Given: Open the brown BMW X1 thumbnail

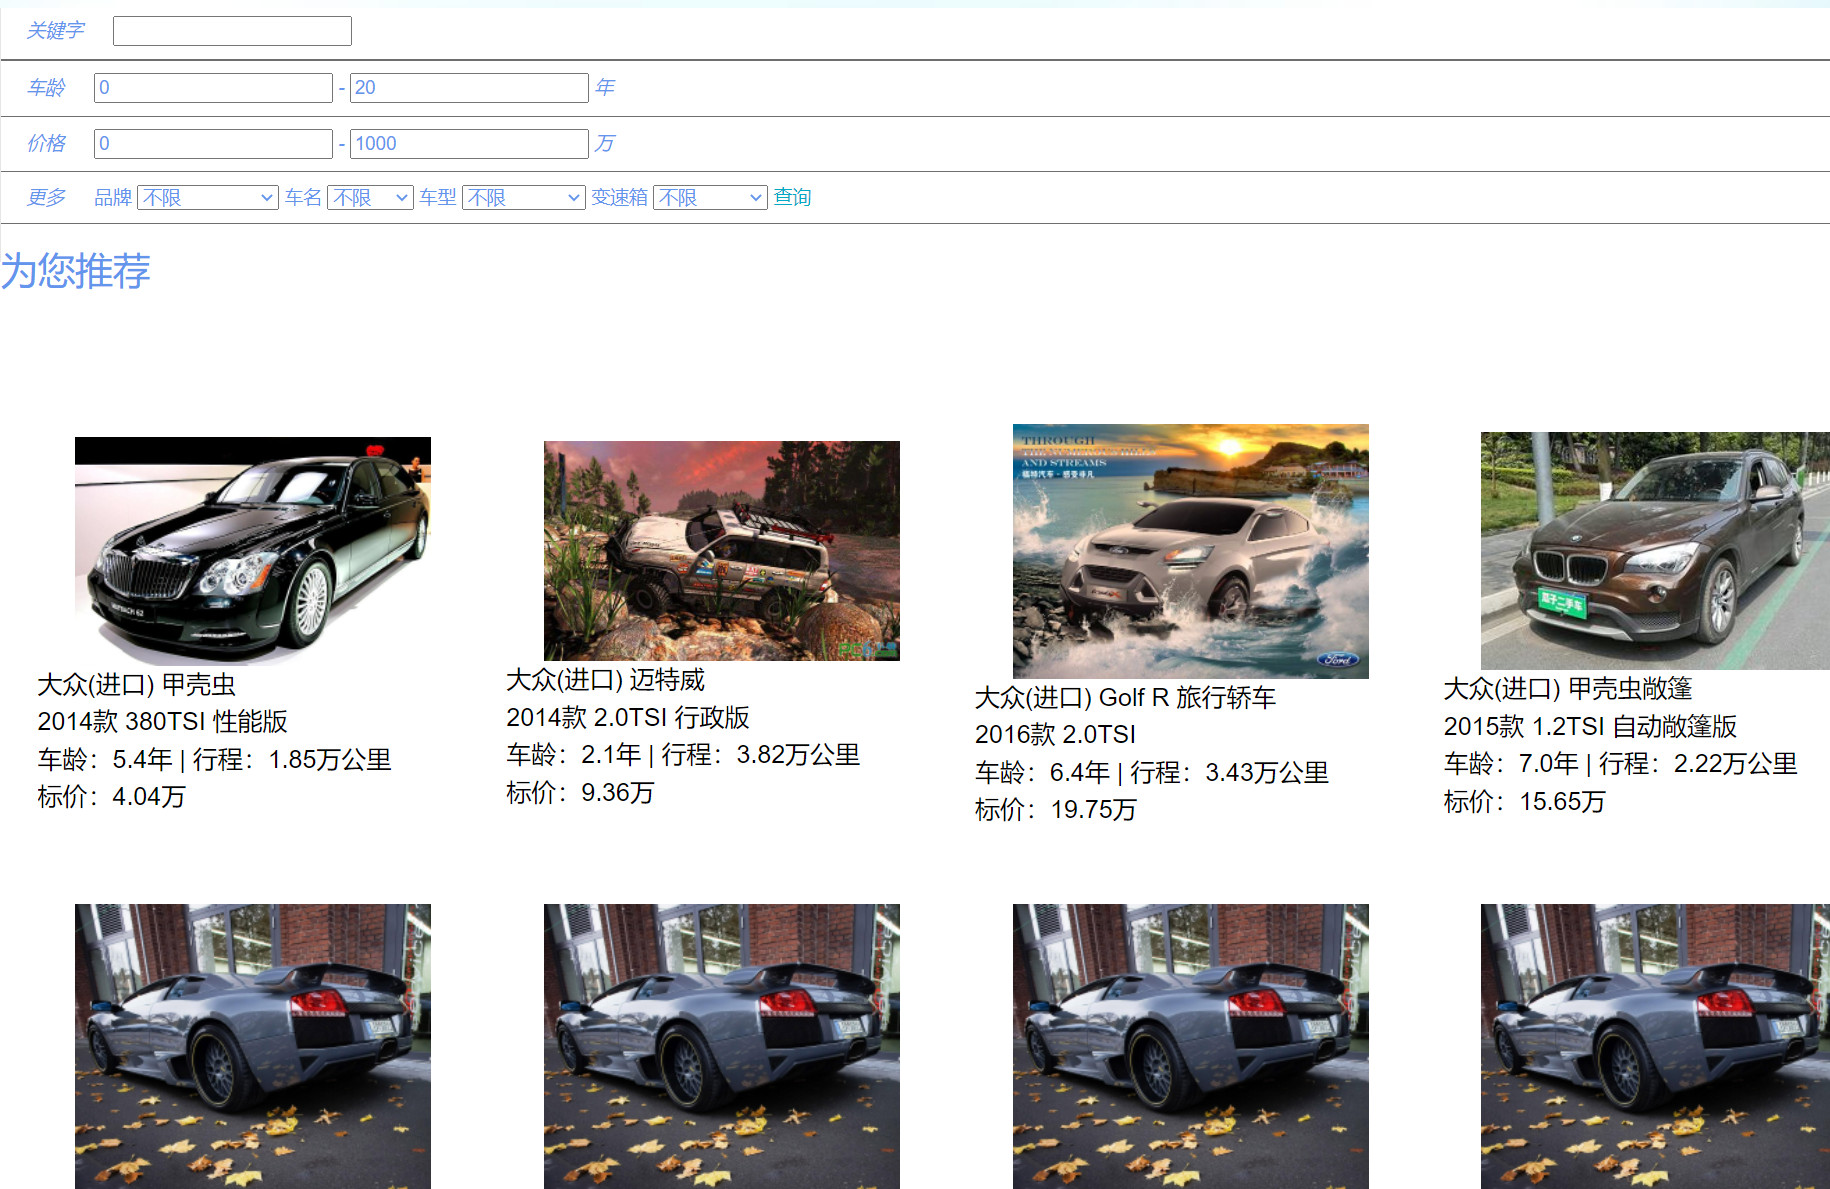Looking at the screenshot, I should click(1655, 551).
